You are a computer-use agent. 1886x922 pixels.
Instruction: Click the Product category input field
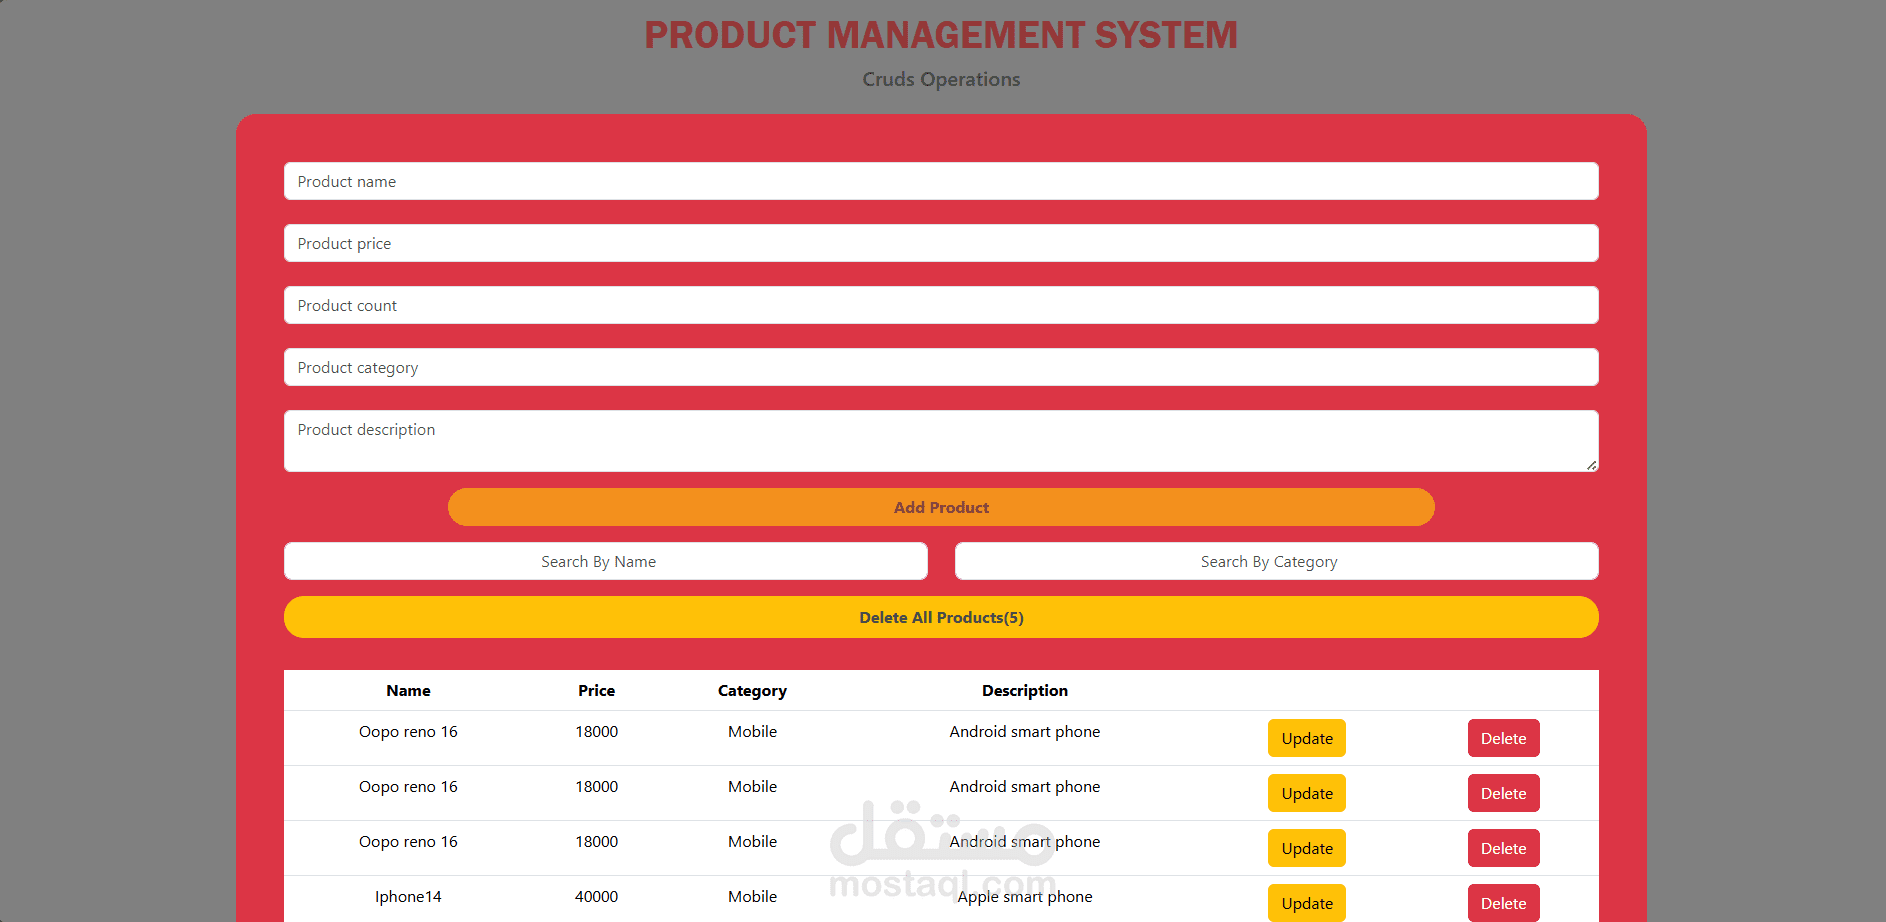(940, 367)
